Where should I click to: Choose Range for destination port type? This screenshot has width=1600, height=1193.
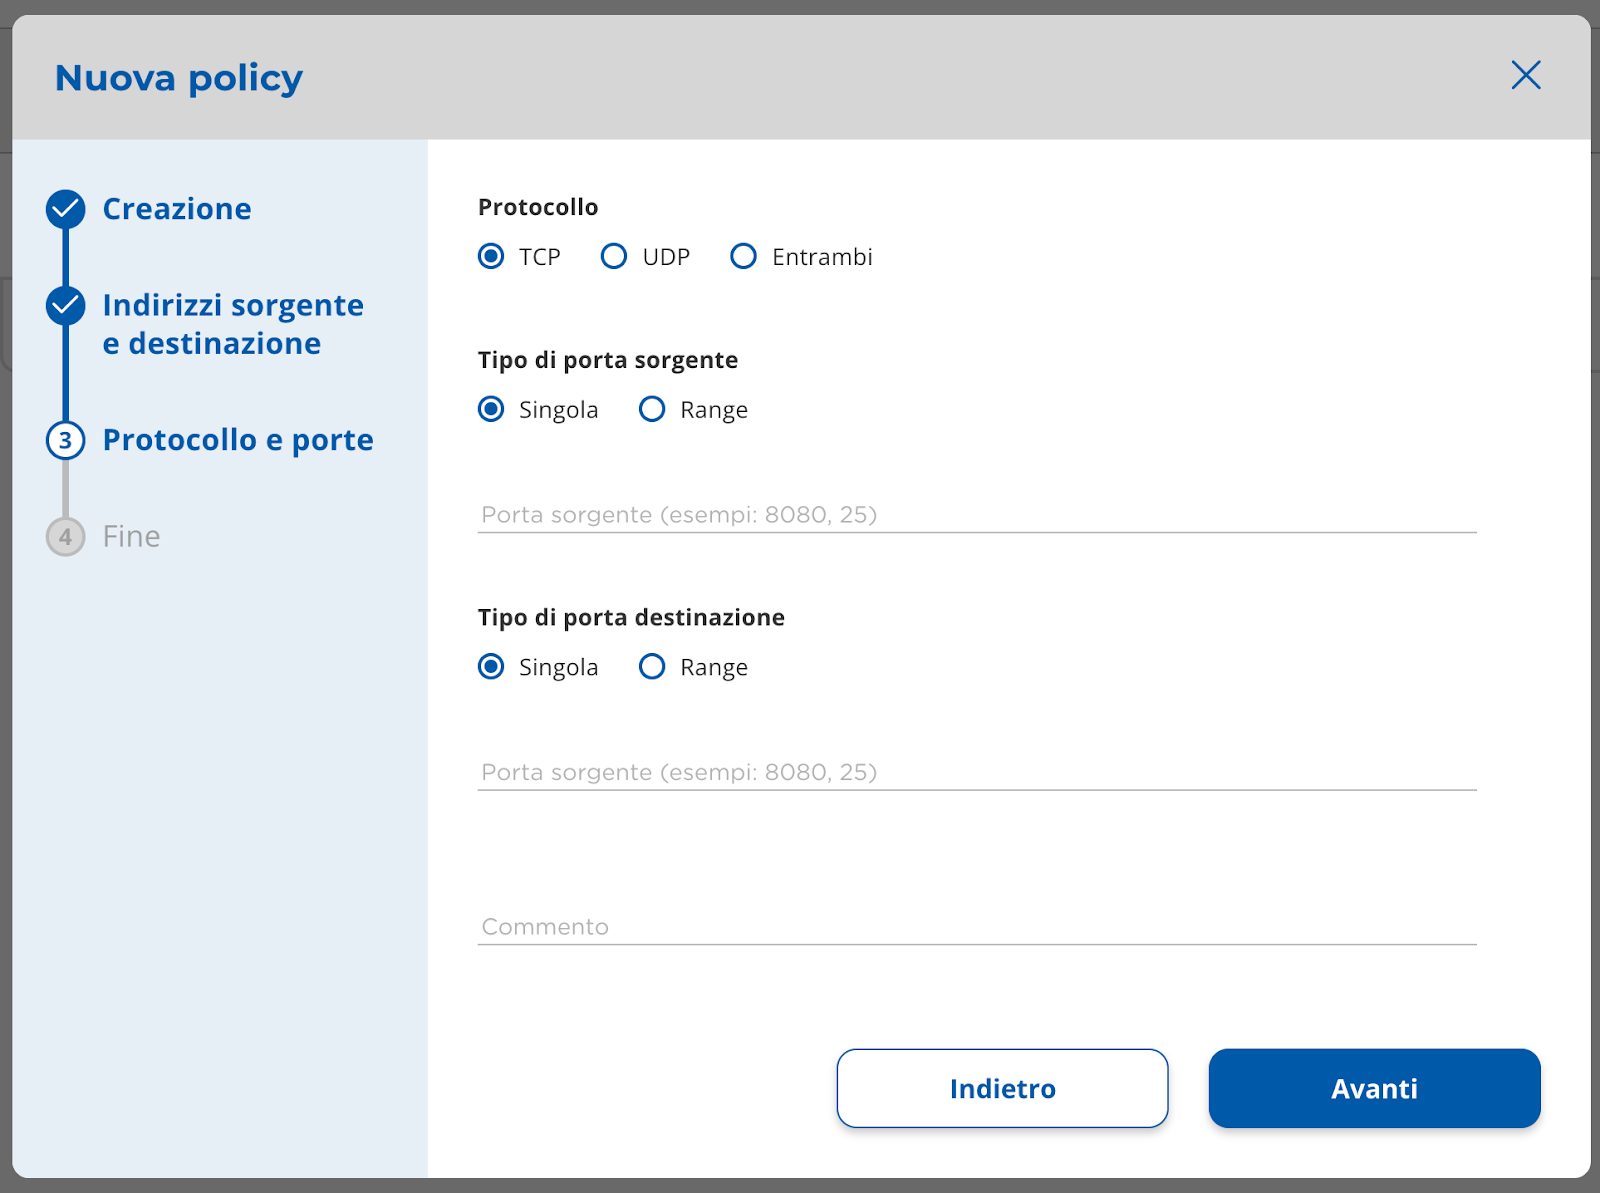(652, 667)
